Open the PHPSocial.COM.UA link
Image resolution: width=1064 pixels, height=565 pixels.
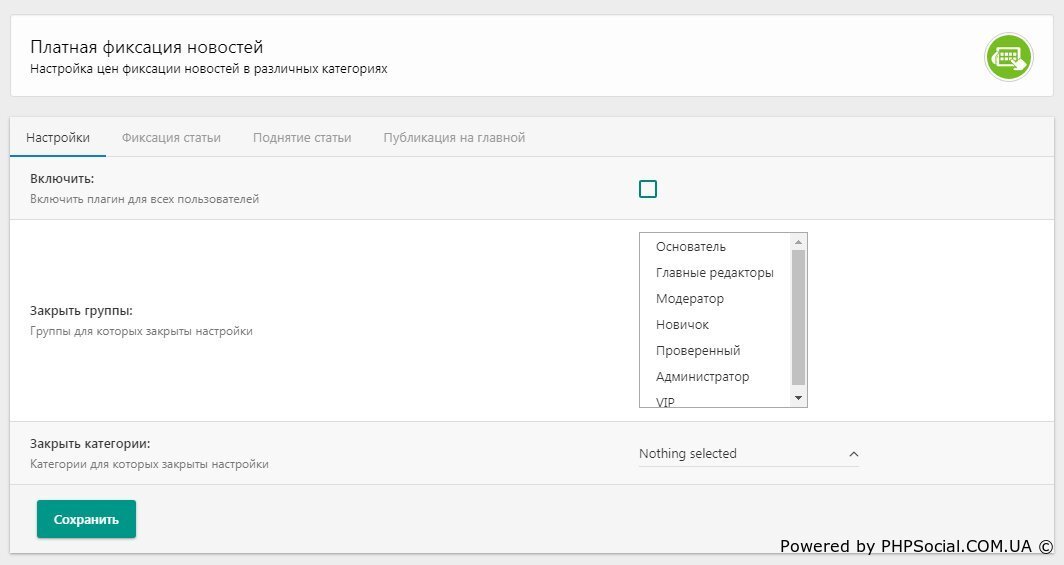[955, 546]
